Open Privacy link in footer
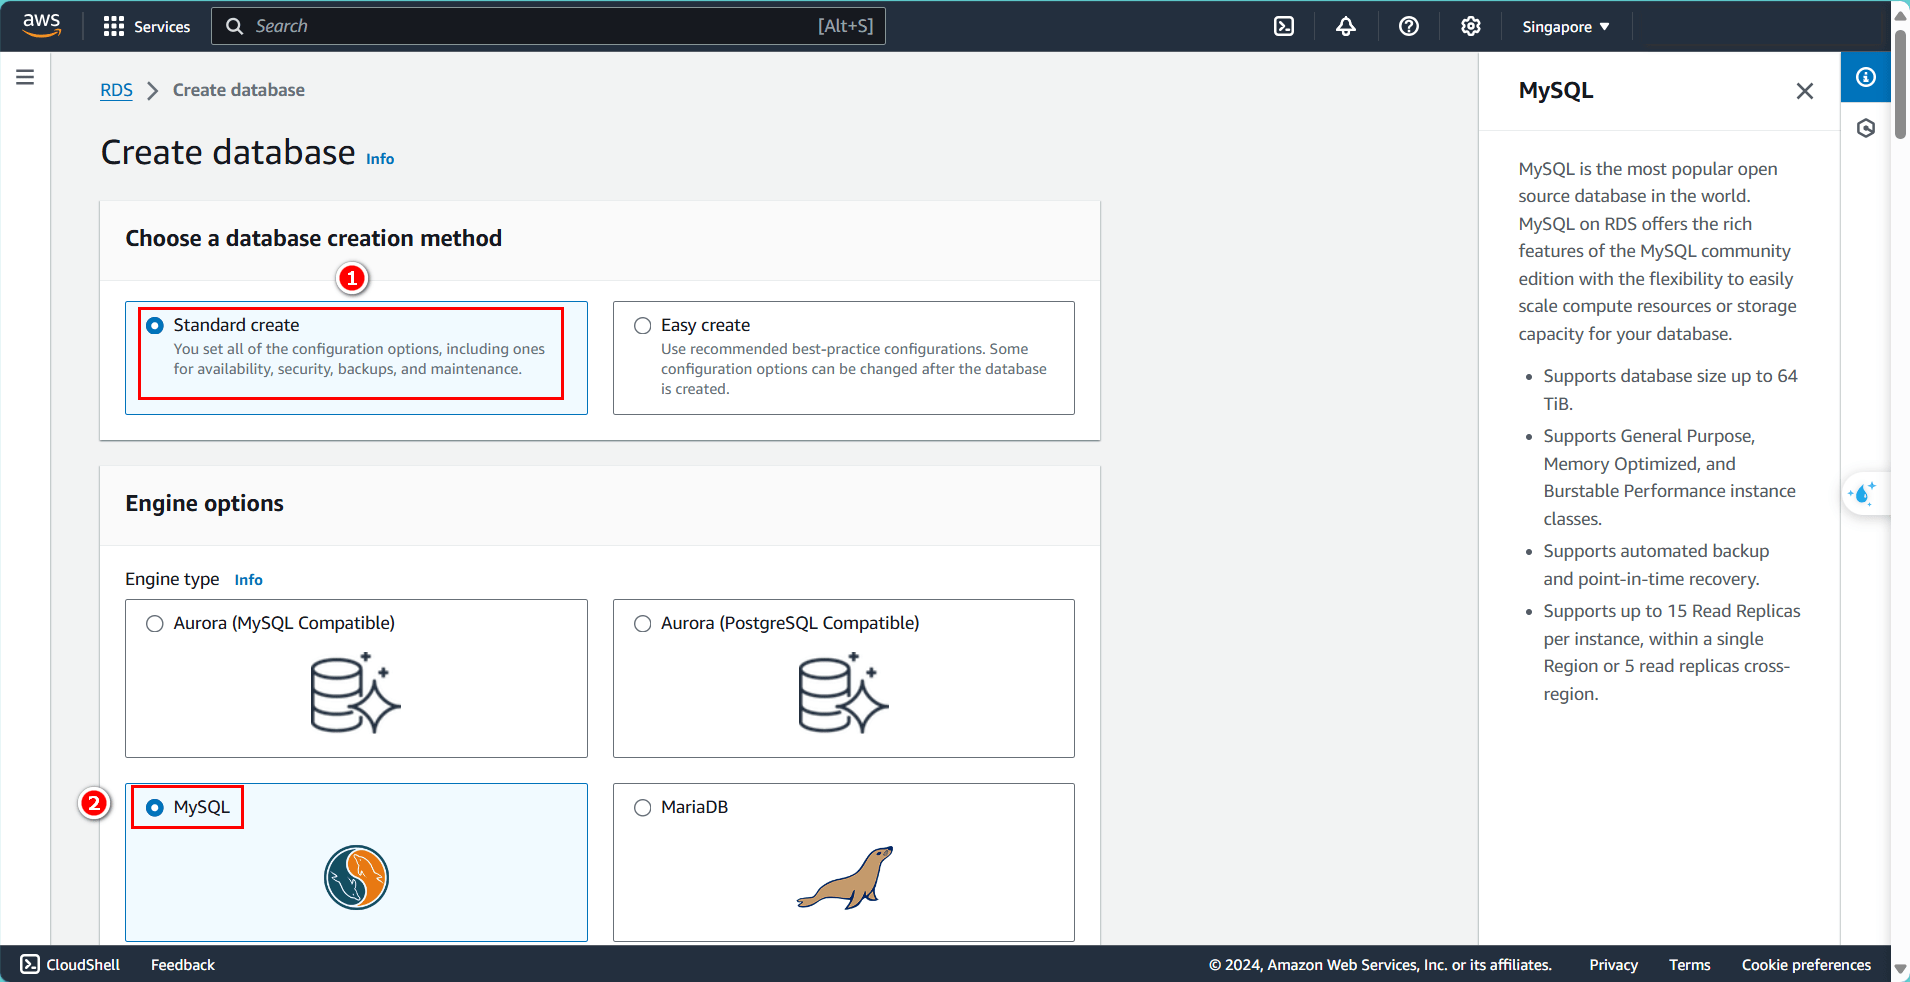The width and height of the screenshot is (1910, 982). [1613, 965]
